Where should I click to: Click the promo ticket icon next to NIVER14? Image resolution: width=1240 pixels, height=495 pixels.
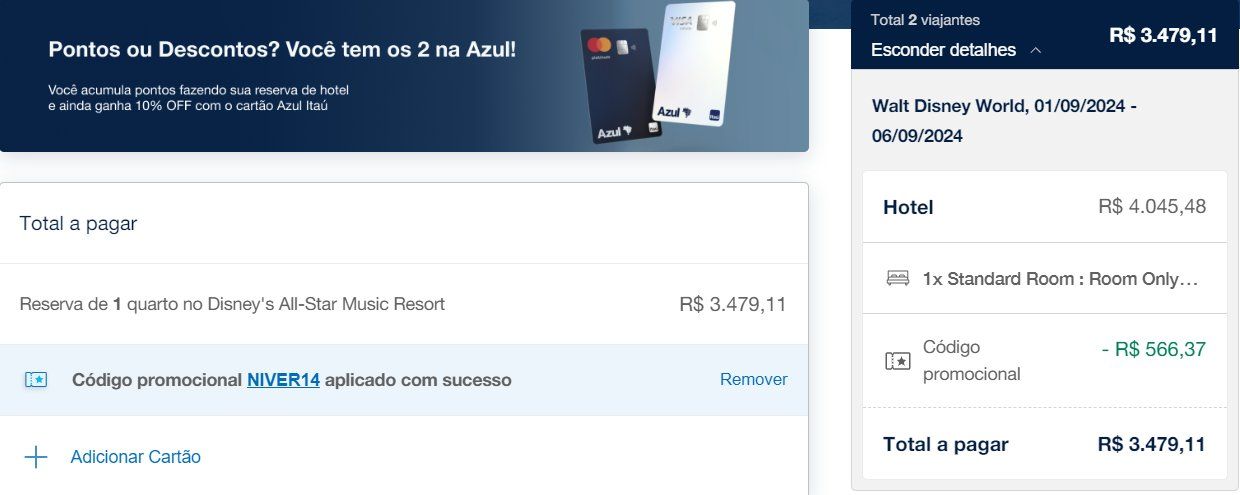point(36,380)
